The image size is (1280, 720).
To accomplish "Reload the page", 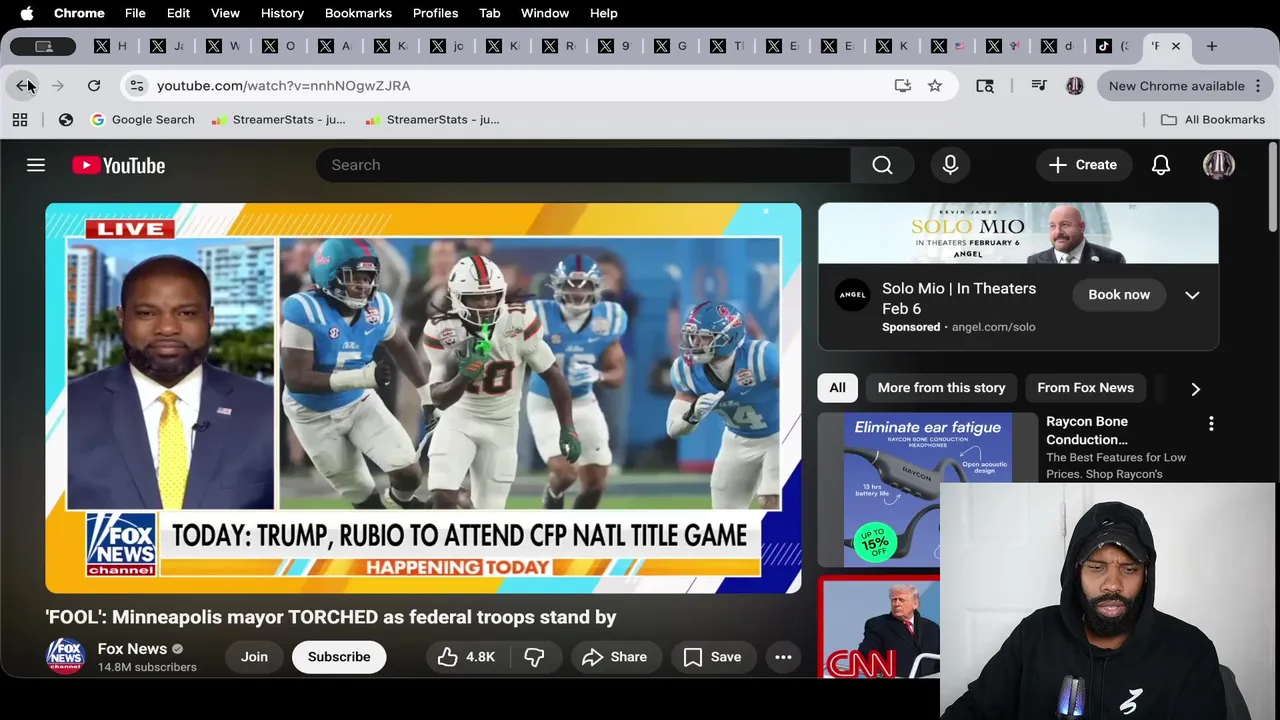I will (94, 86).
